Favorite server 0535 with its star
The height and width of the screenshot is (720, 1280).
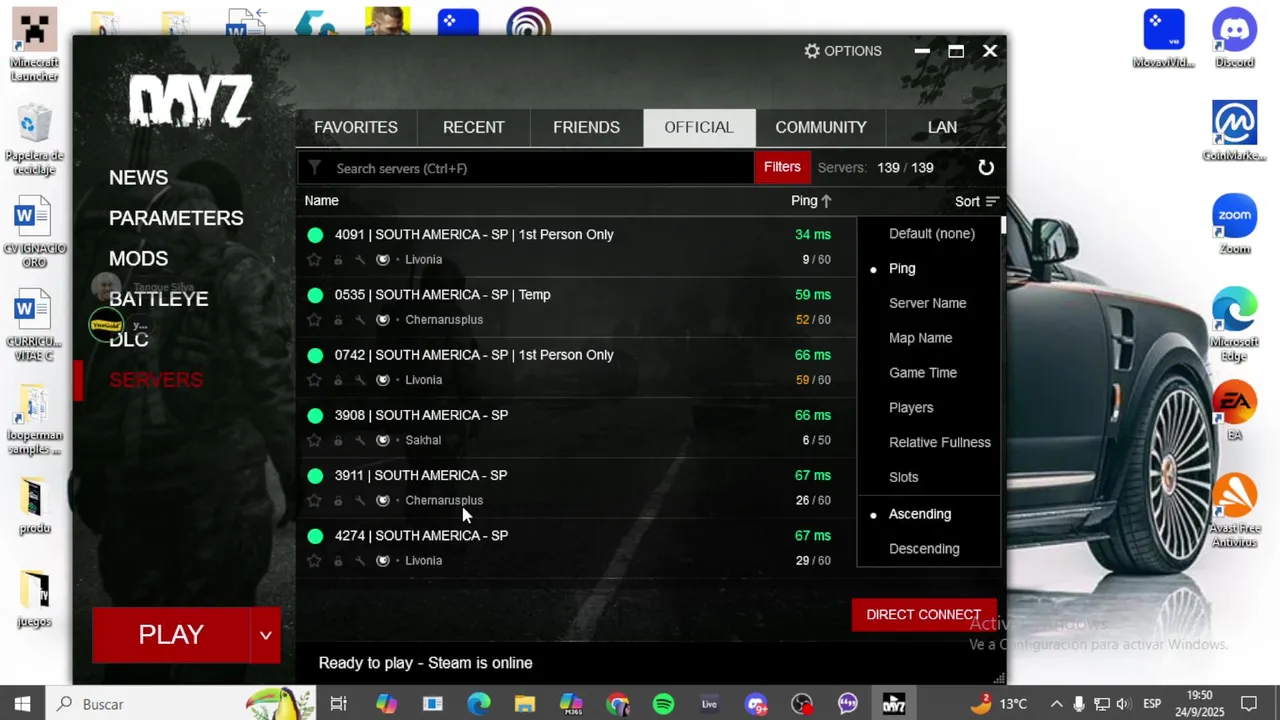tap(314, 320)
